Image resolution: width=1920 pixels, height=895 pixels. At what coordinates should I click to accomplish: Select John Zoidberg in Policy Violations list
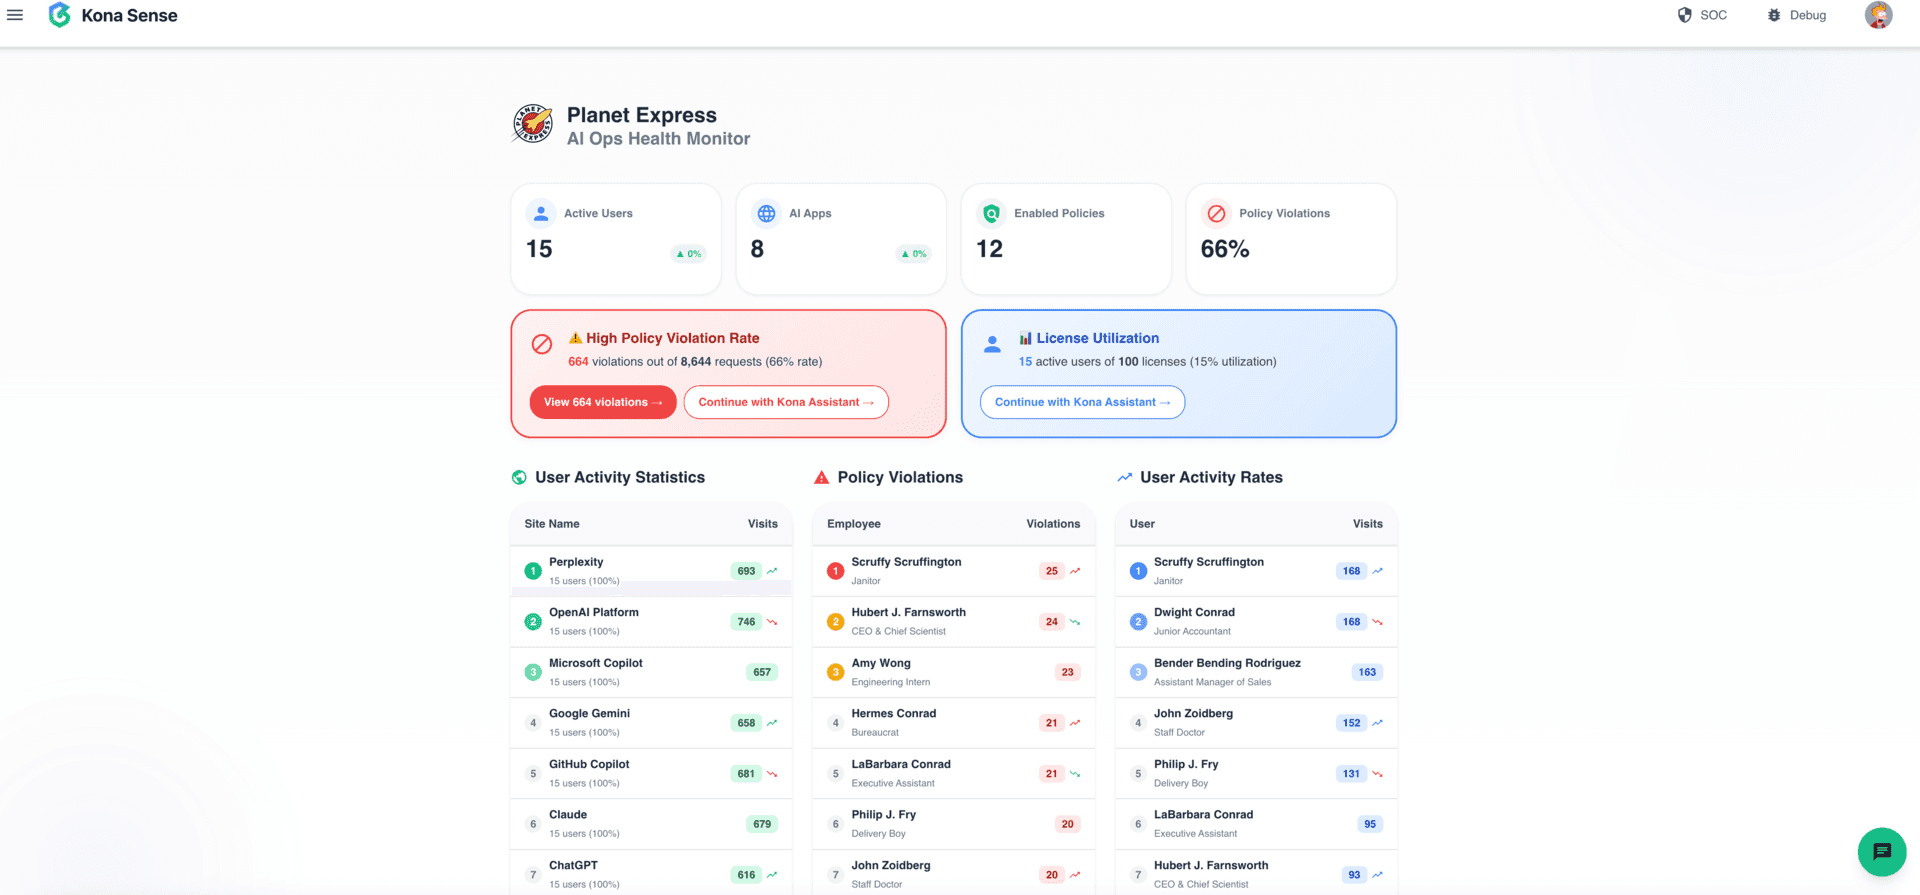(x=954, y=874)
